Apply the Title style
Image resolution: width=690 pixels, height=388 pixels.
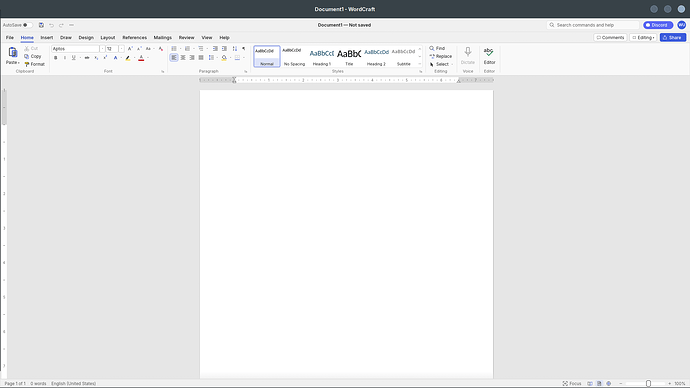click(x=349, y=56)
